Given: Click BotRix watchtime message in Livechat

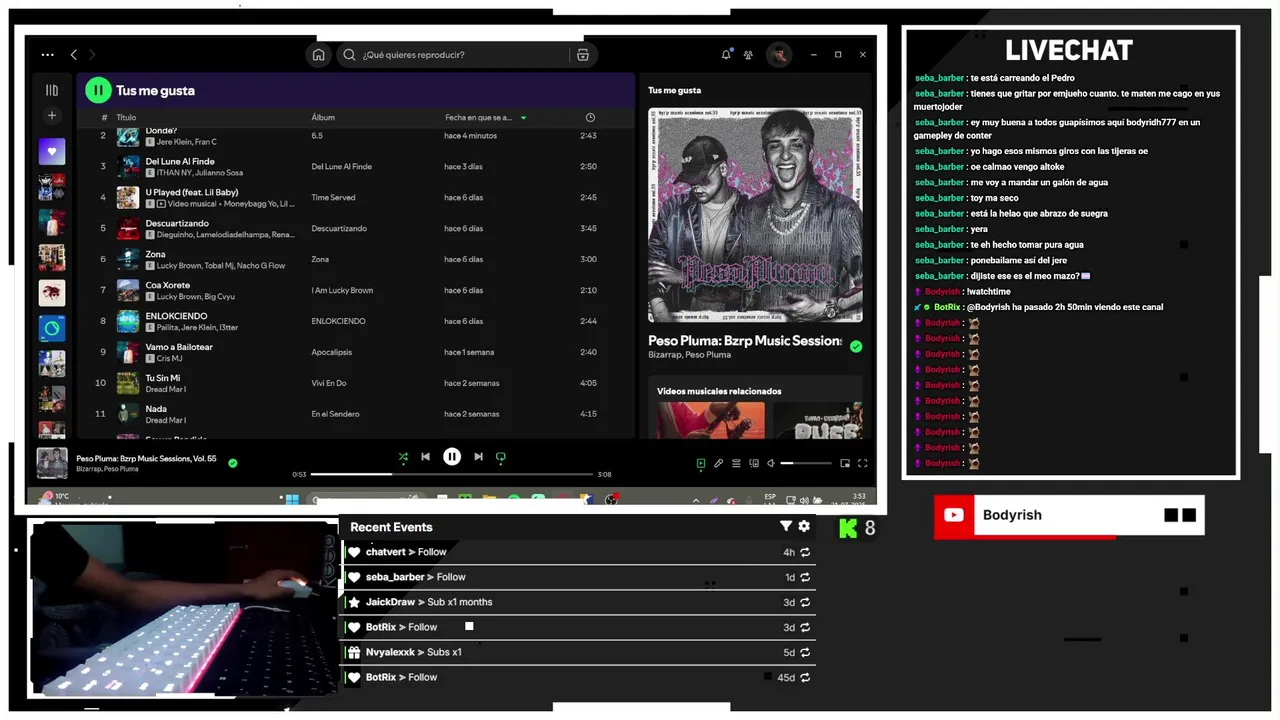Looking at the screenshot, I should (1038, 307).
